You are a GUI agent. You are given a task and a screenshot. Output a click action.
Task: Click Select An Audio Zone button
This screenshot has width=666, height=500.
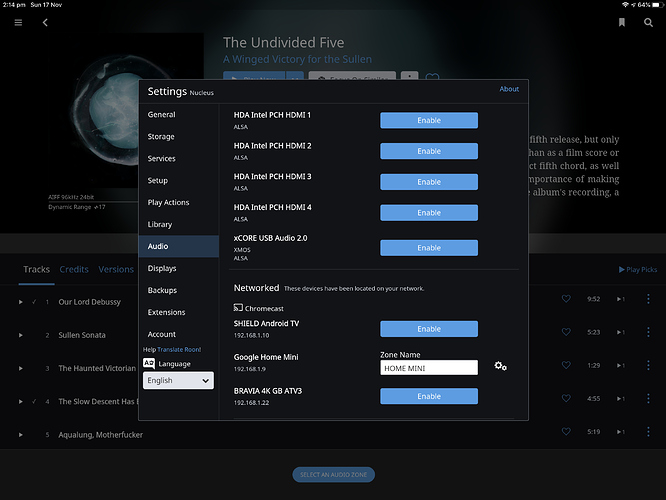(x=333, y=475)
